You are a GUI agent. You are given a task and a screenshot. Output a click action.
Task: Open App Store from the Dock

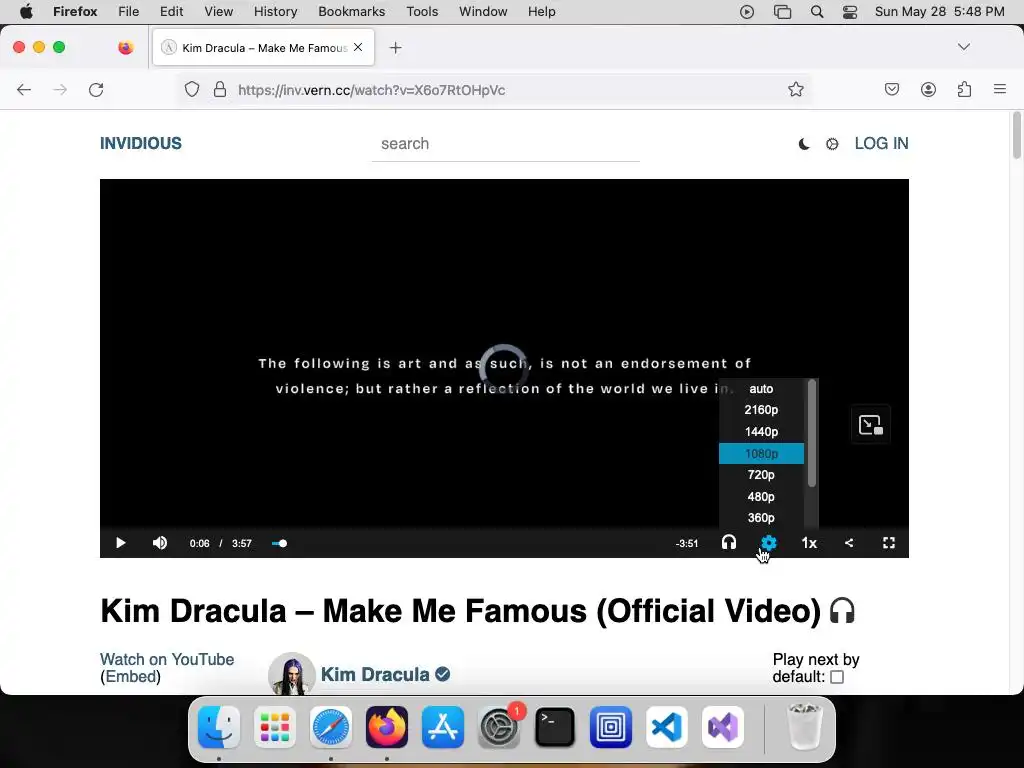click(x=443, y=727)
